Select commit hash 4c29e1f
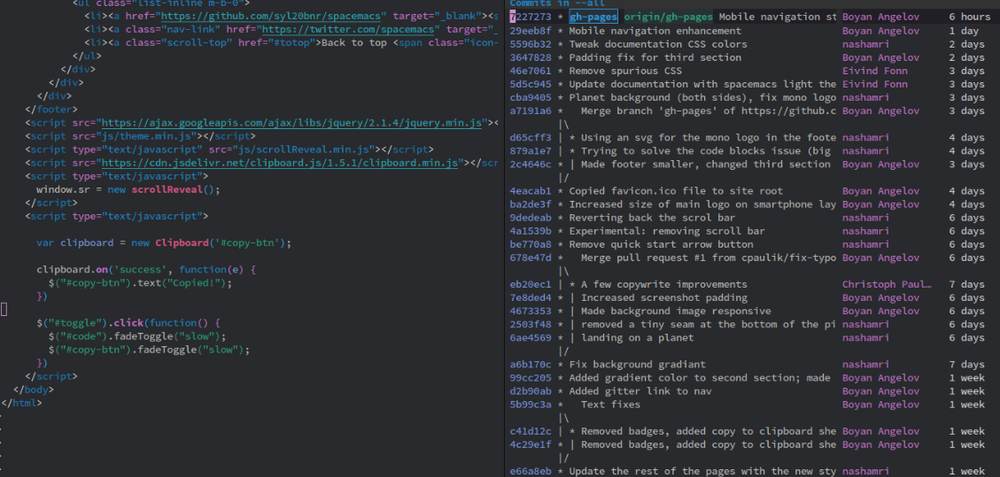Screen dimensions: 1000x477 point(531,446)
